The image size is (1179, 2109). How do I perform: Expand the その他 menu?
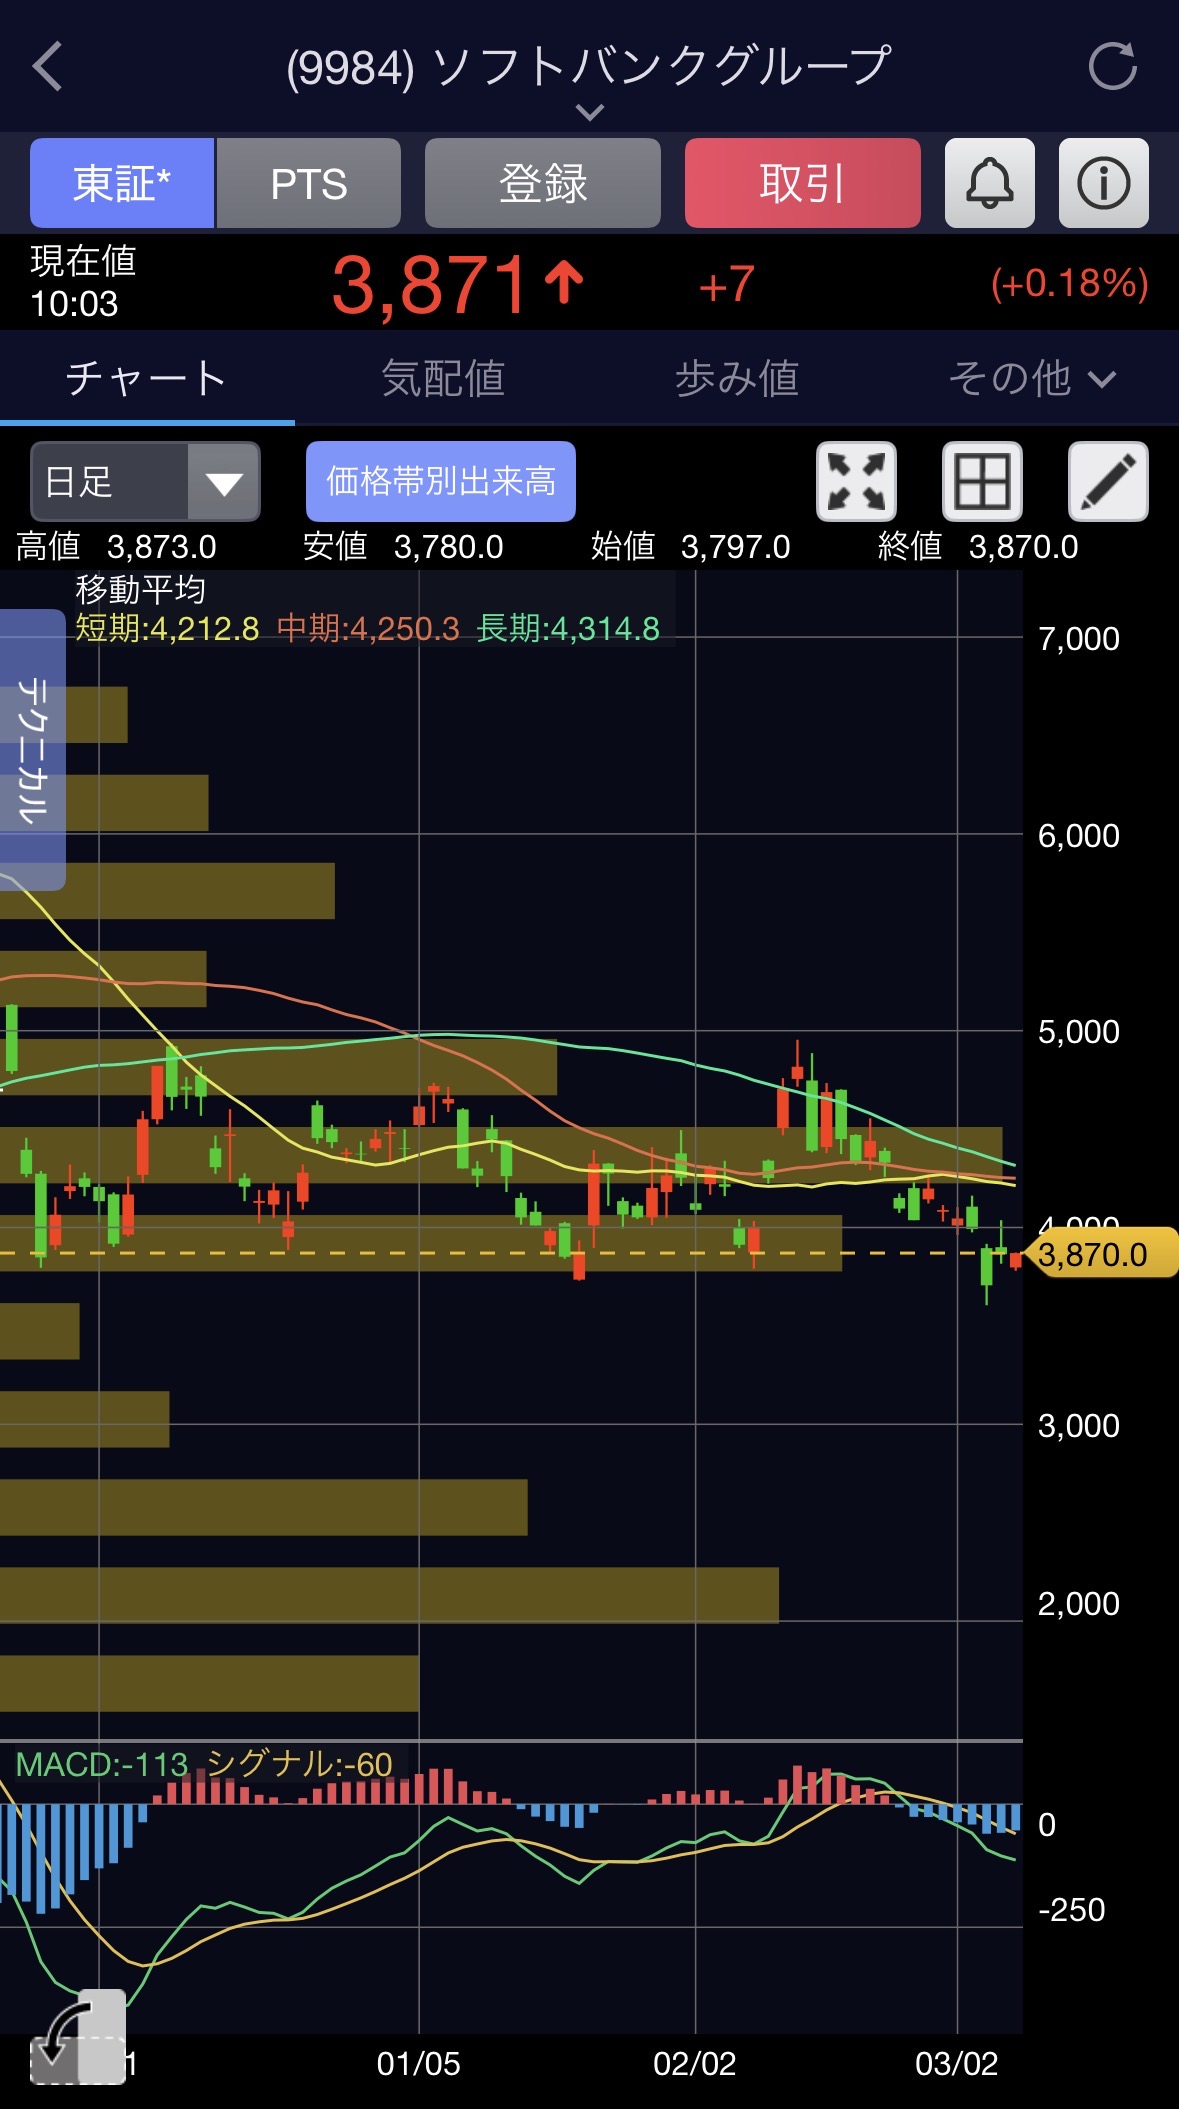(x=1031, y=379)
